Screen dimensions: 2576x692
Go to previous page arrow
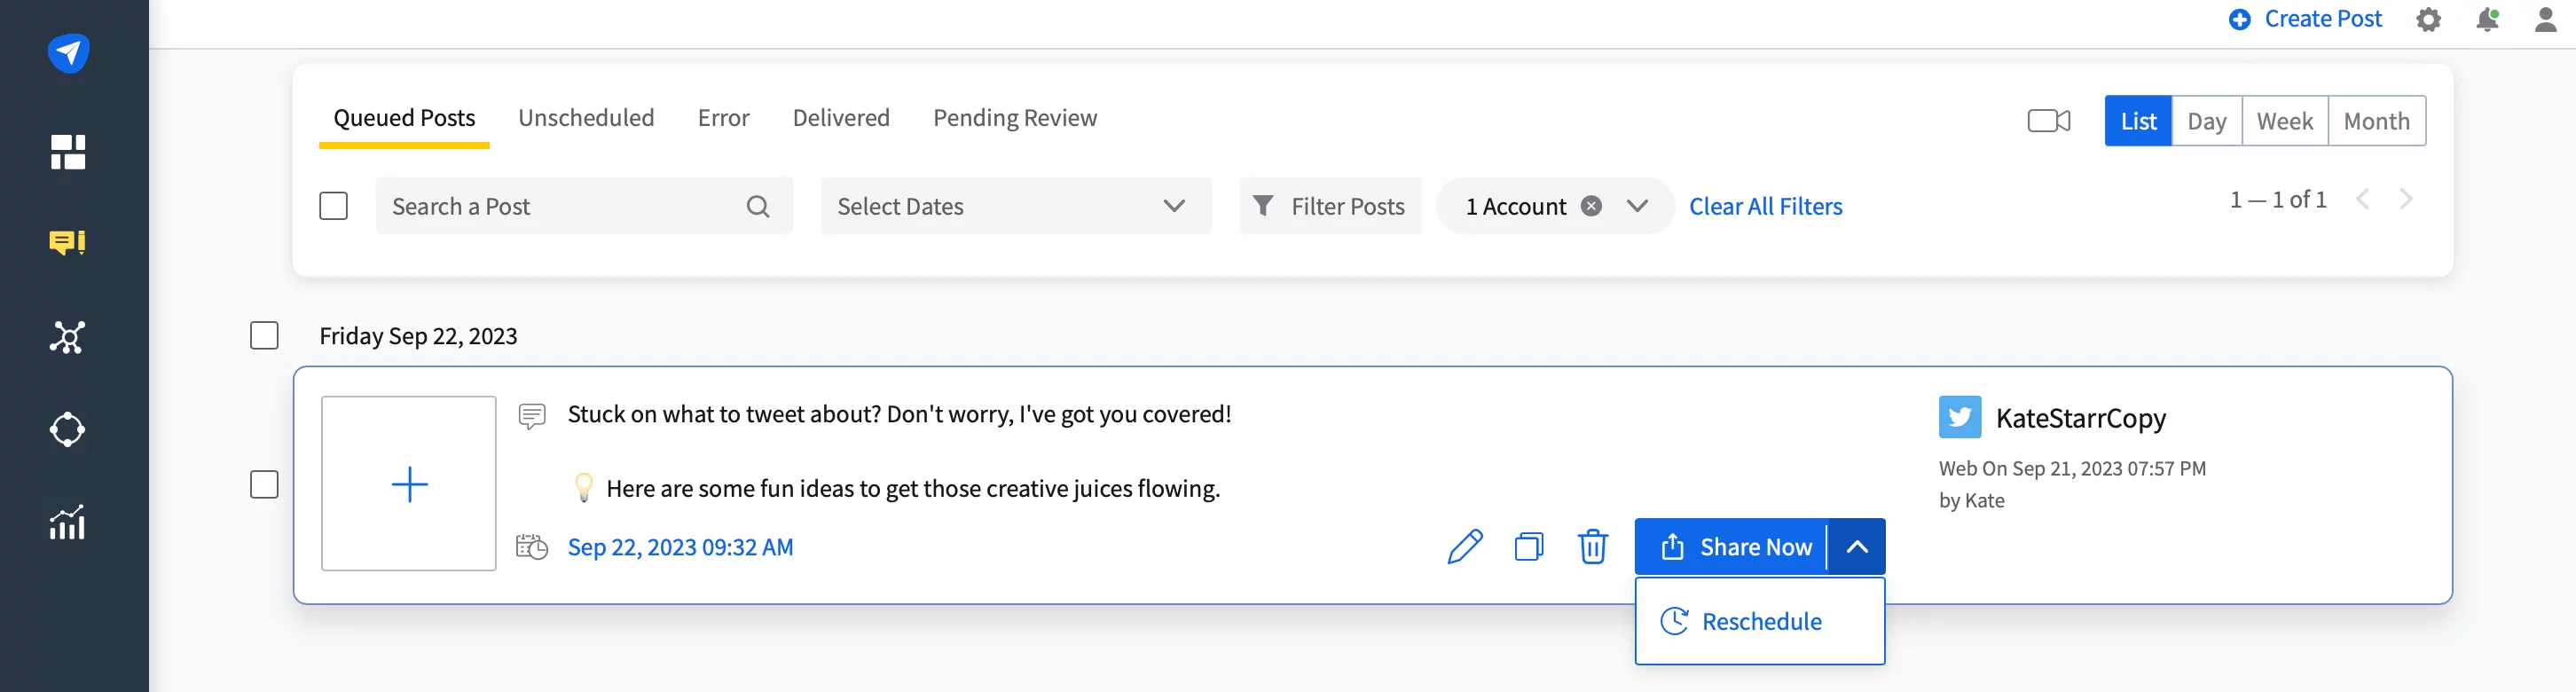pos(2362,199)
